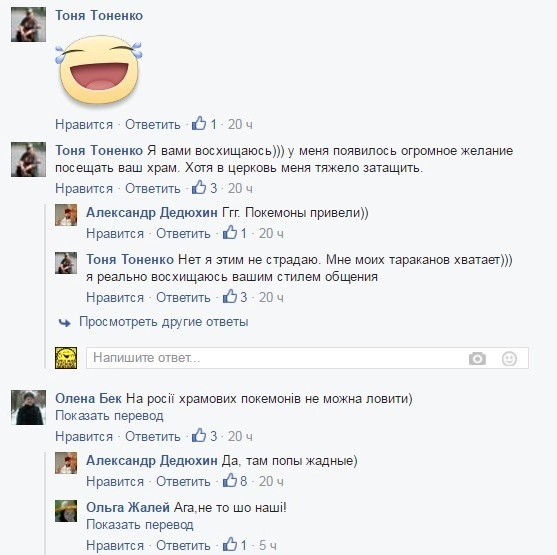The height and width of the screenshot is (555, 557).
Task: Like the 'Я вами восхищаюсь' comment
Action: 84,188
